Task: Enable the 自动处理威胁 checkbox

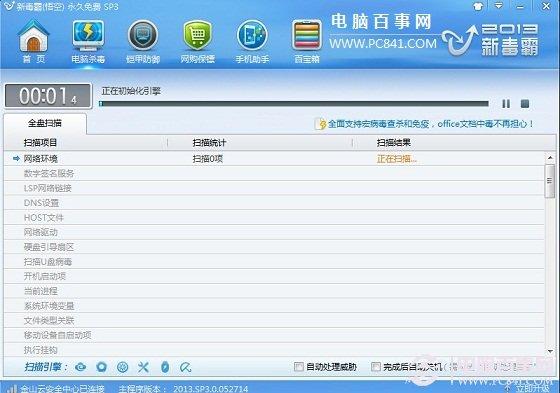Action: (x=299, y=367)
